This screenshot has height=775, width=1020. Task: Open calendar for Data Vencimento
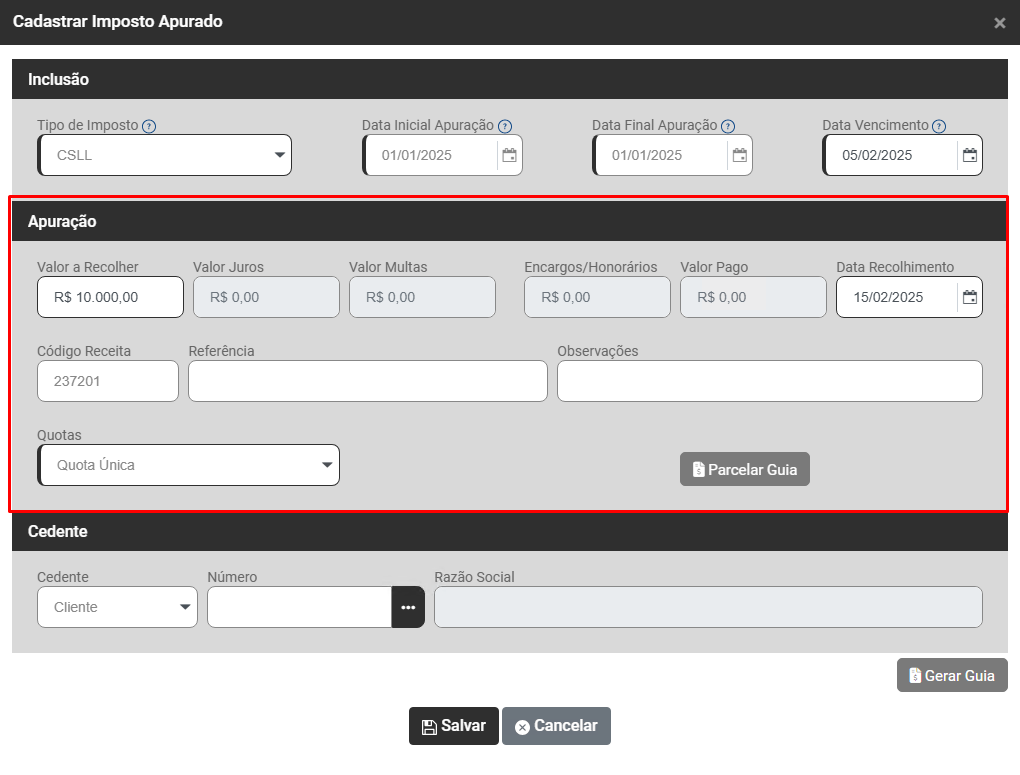pos(969,155)
